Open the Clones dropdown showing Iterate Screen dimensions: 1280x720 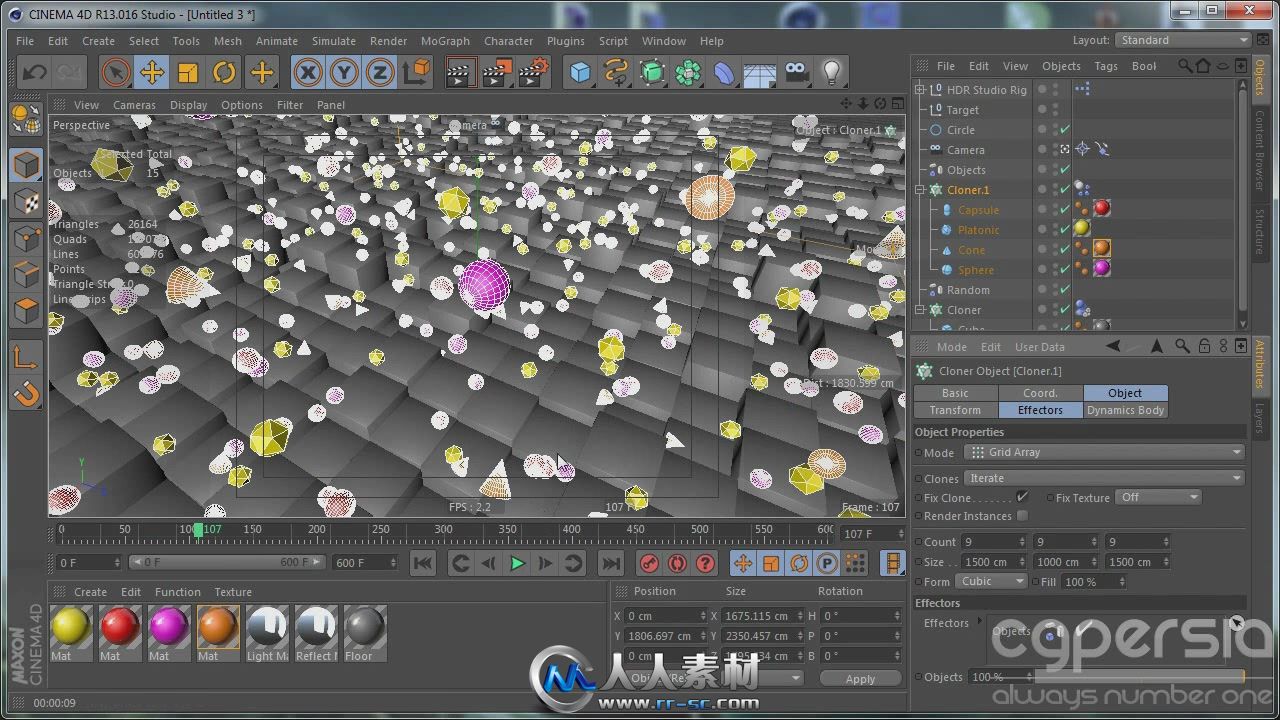pos(1105,478)
